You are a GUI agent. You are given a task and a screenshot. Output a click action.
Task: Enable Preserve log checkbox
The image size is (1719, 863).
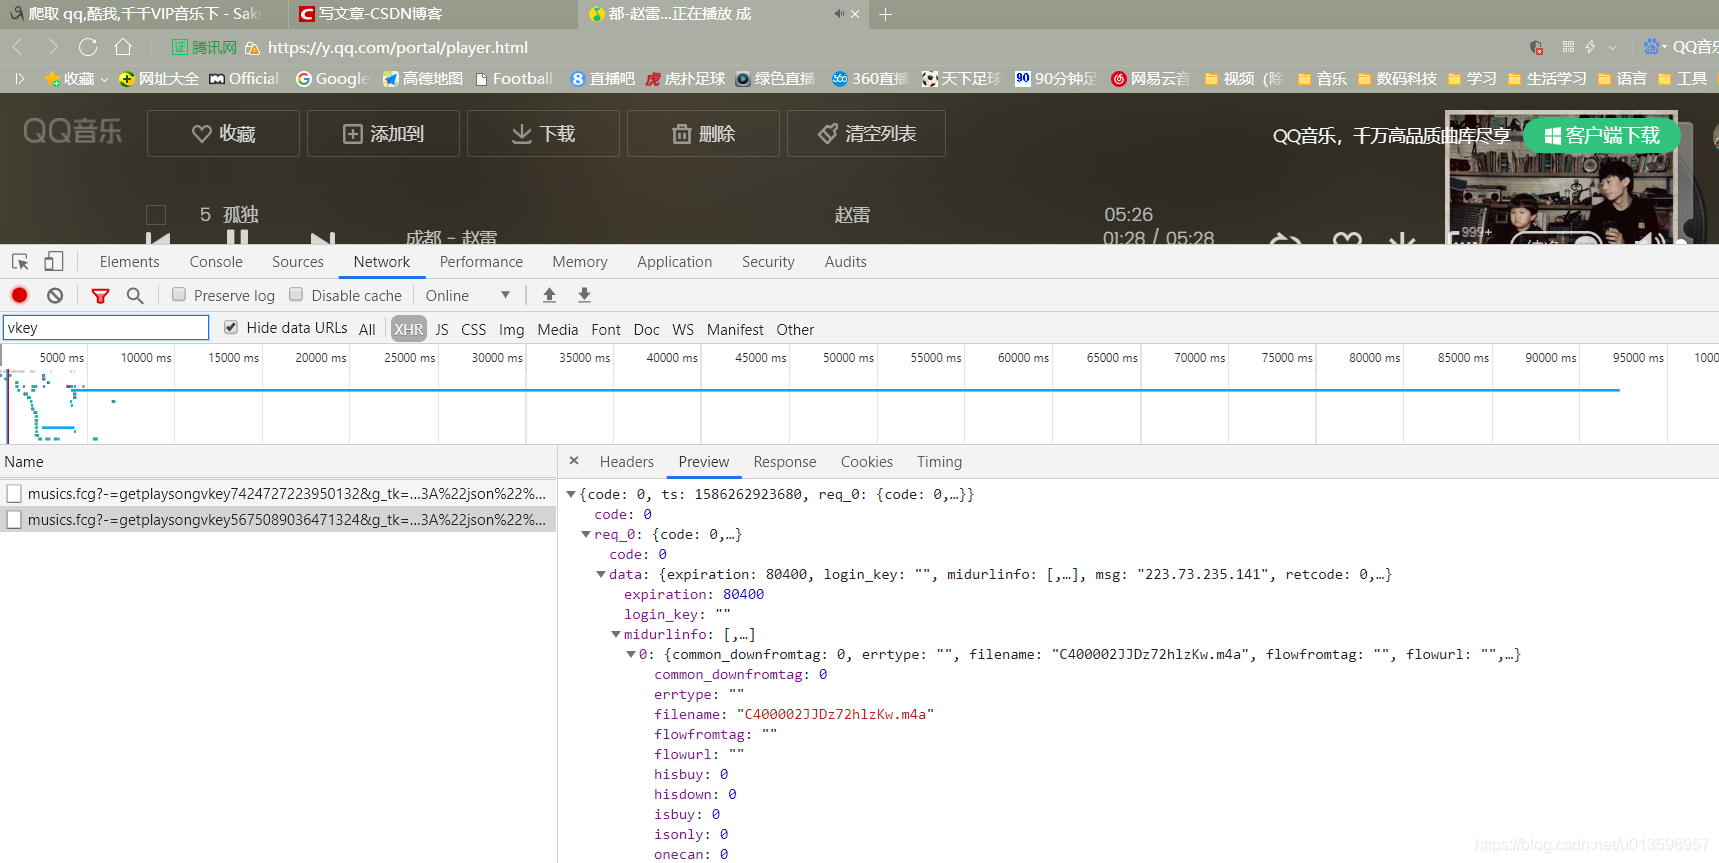point(179,294)
